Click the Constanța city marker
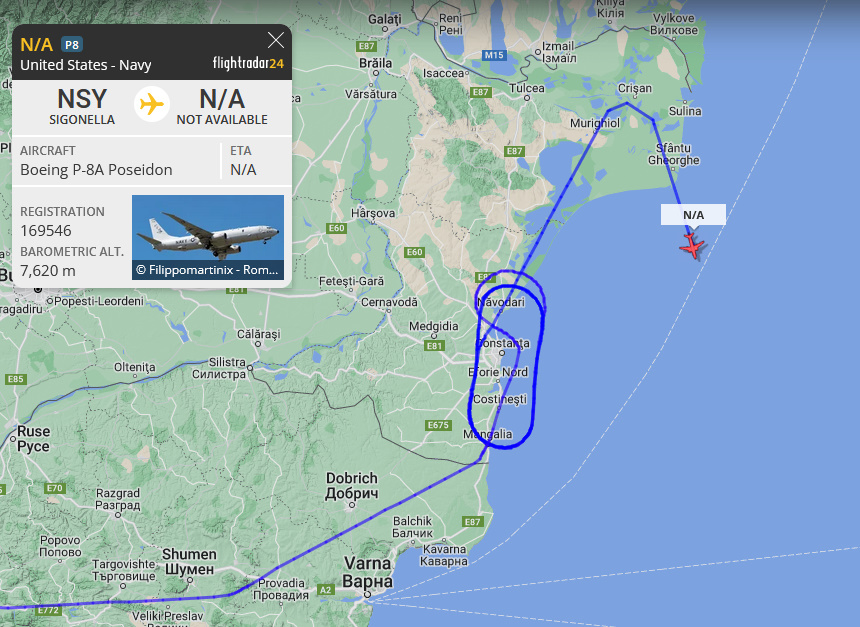 (501, 353)
